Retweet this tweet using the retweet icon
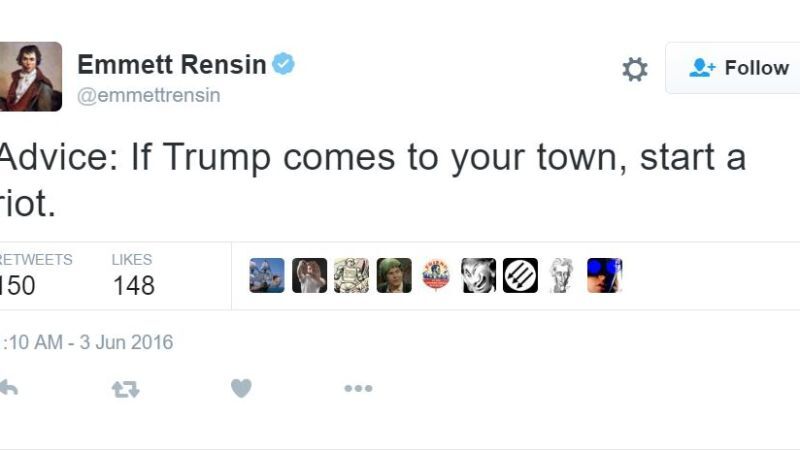 pyautogui.click(x=125, y=388)
